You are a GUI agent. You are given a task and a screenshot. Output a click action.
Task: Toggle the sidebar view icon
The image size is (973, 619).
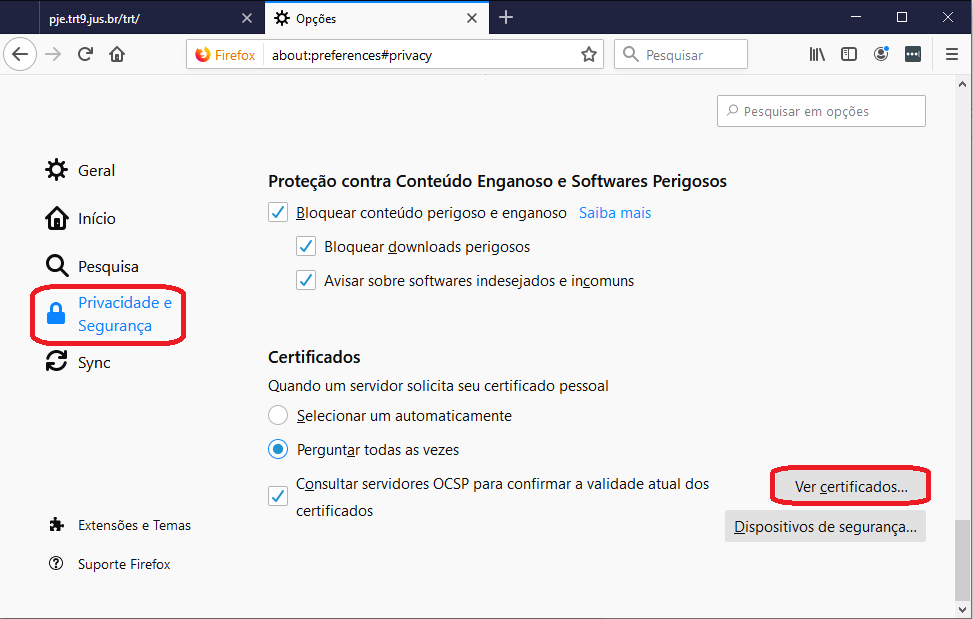click(x=849, y=55)
